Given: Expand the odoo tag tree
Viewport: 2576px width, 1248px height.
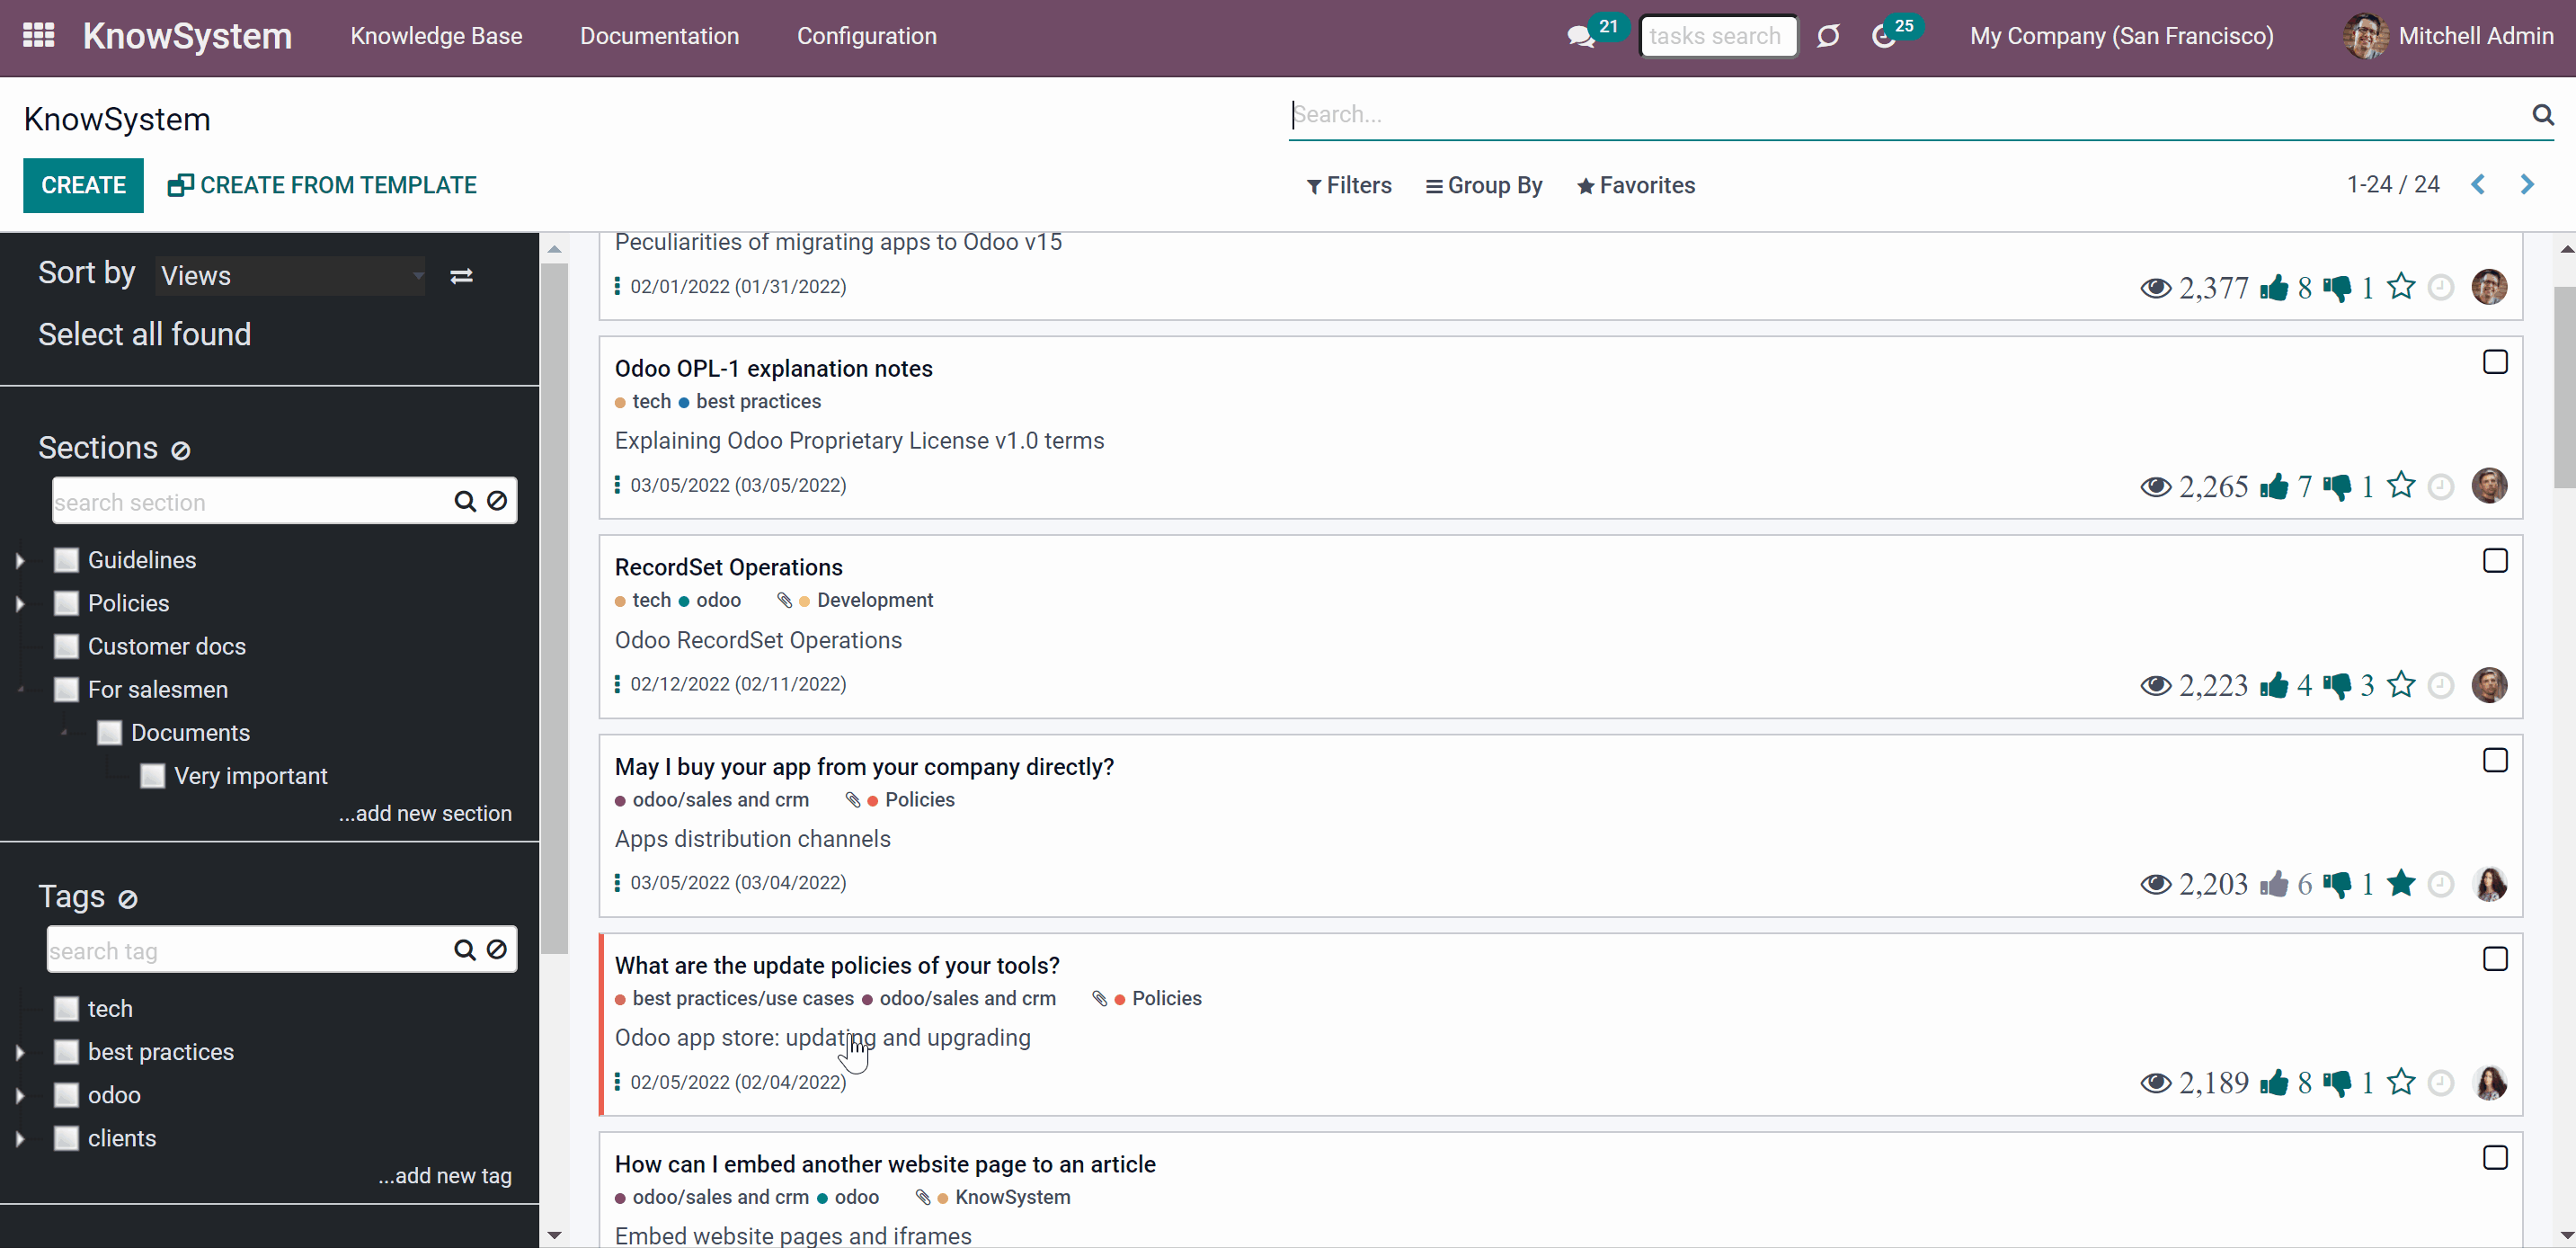Looking at the screenshot, I should pos(20,1096).
